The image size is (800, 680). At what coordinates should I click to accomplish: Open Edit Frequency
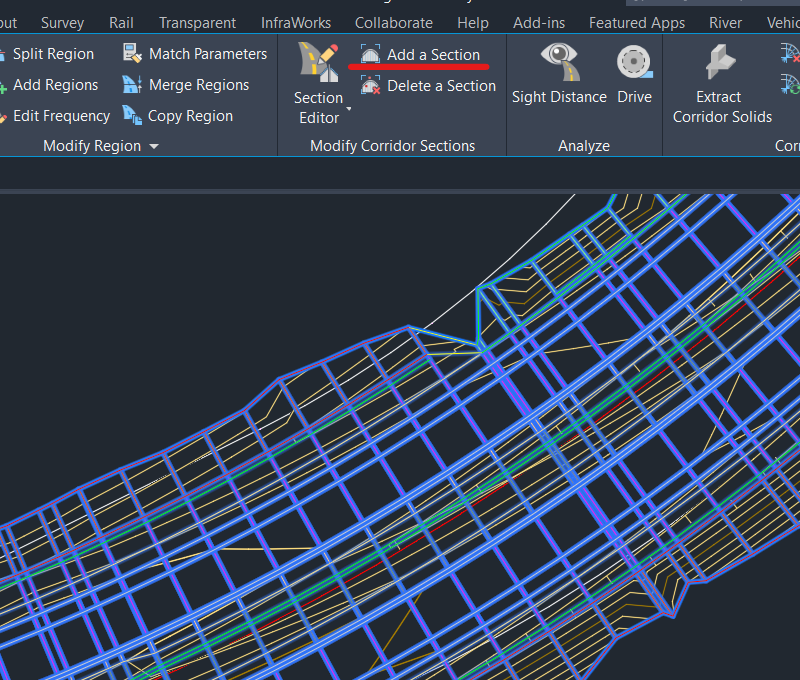(x=58, y=115)
